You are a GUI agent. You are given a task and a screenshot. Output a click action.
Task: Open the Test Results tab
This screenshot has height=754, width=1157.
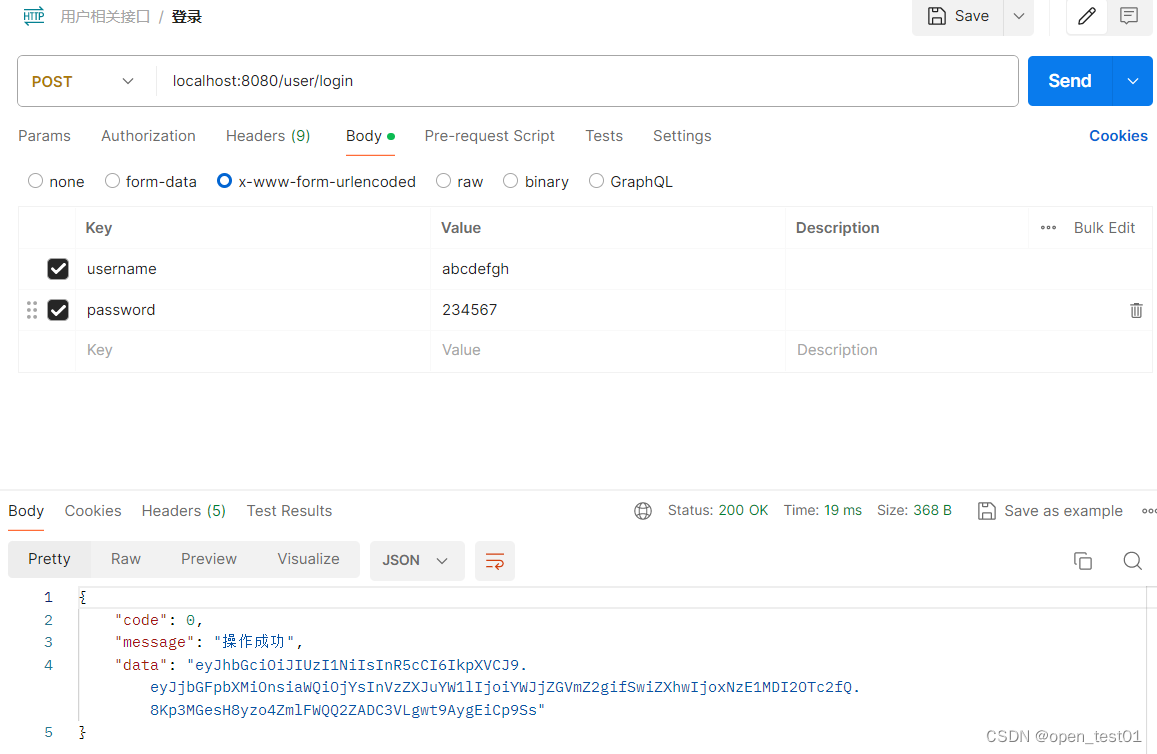click(x=289, y=511)
